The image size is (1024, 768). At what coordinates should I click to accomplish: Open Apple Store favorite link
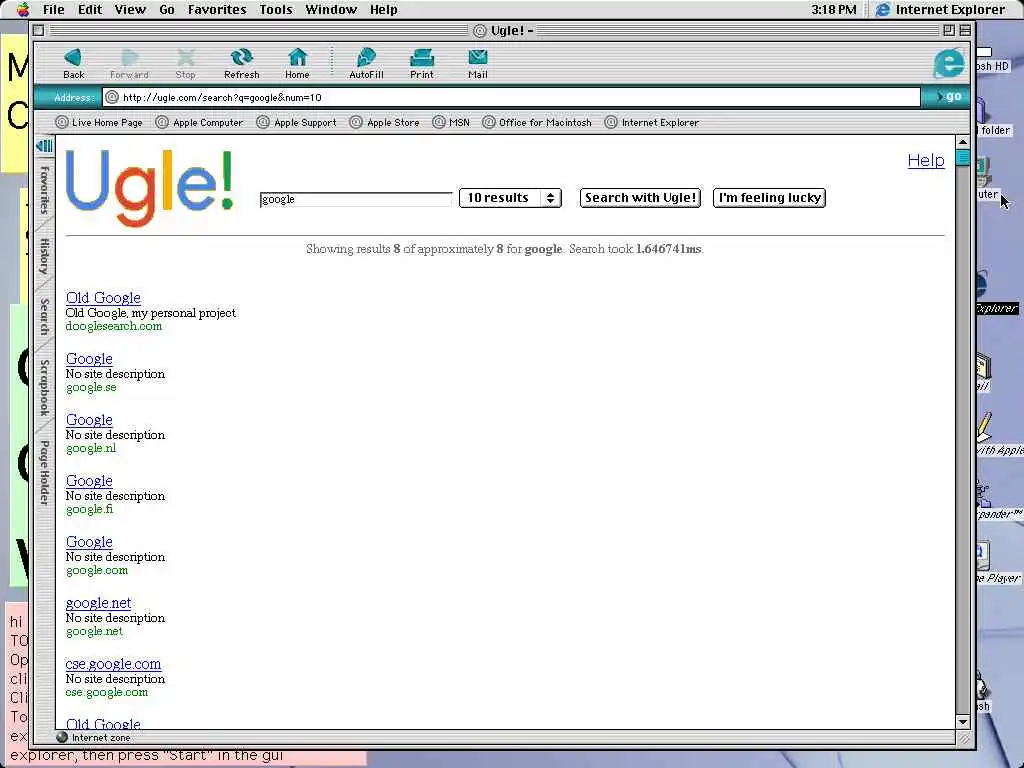coord(385,122)
